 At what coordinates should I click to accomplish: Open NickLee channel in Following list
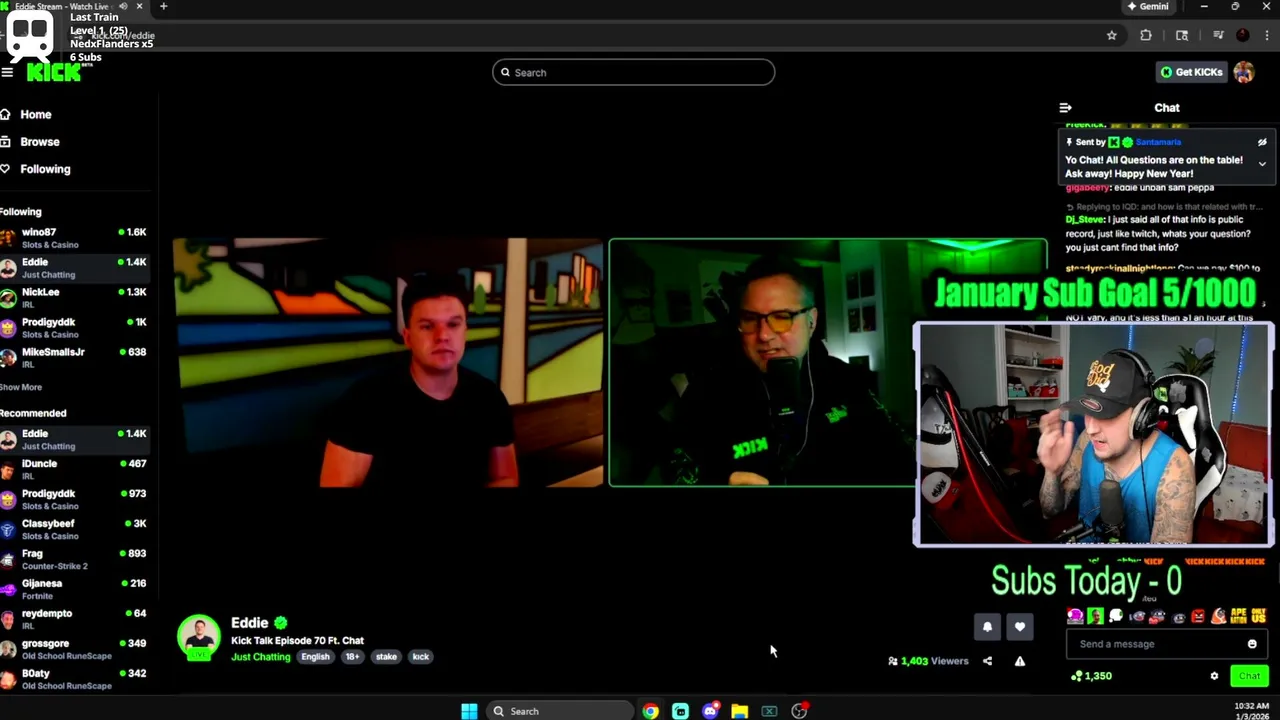click(x=75, y=298)
